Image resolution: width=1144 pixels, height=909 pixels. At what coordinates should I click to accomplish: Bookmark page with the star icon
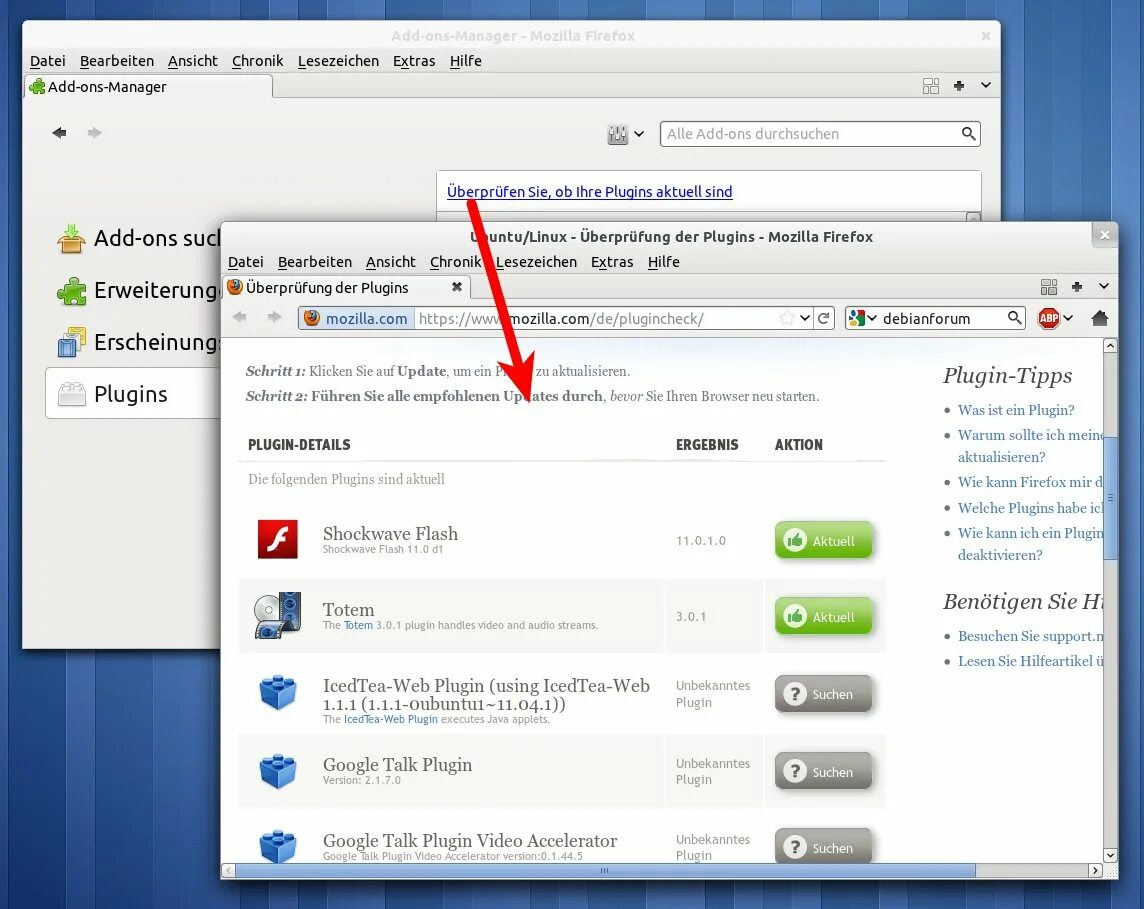point(786,318)
